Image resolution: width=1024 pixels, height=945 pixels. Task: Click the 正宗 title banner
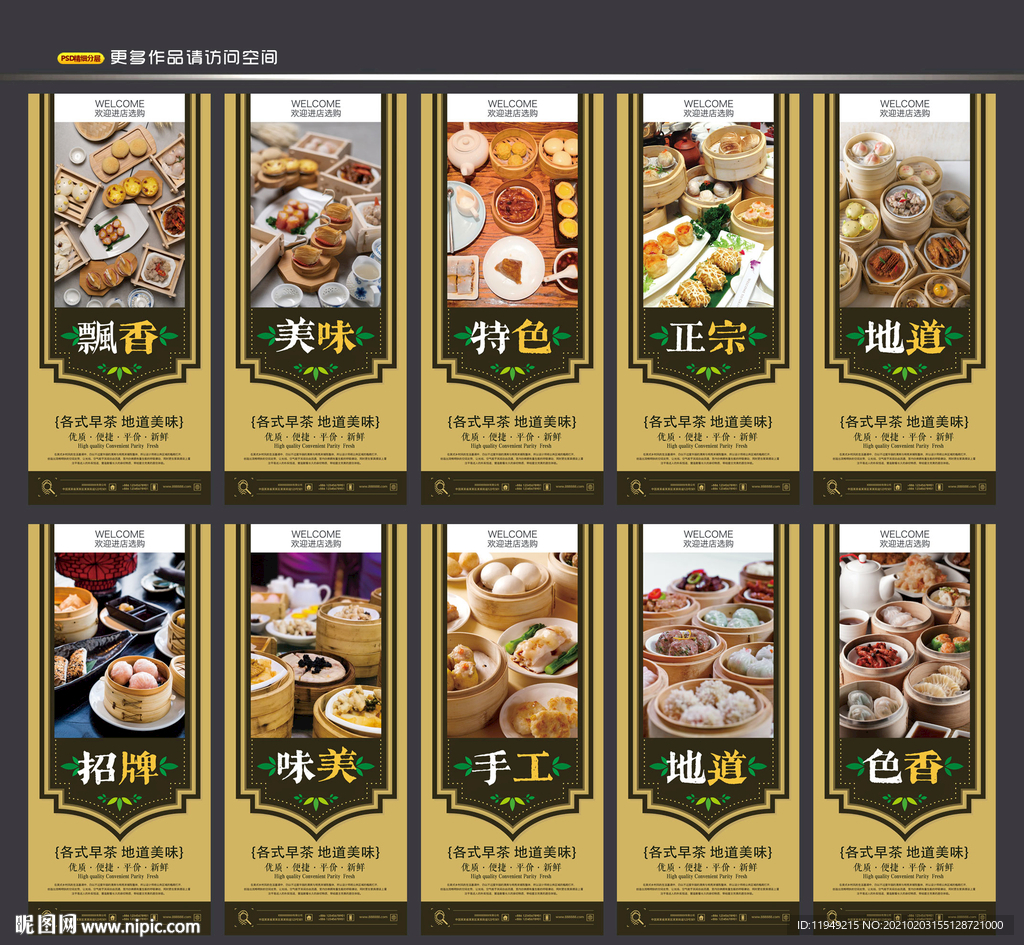click(x=709, y=337)
